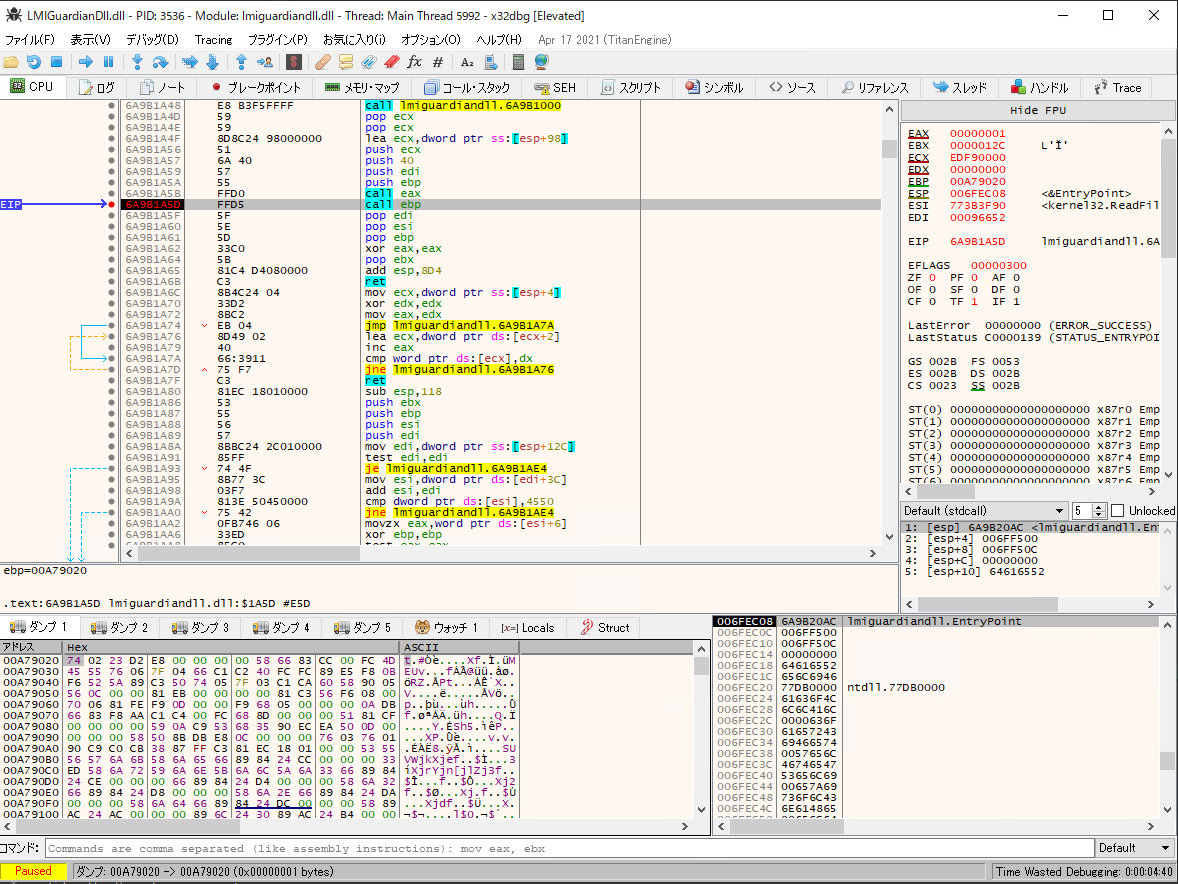The height and width of the screenshot is (884, 1178).
Task: Open the Locals tab
Action: pyautogui.click(x=528, y=628)
